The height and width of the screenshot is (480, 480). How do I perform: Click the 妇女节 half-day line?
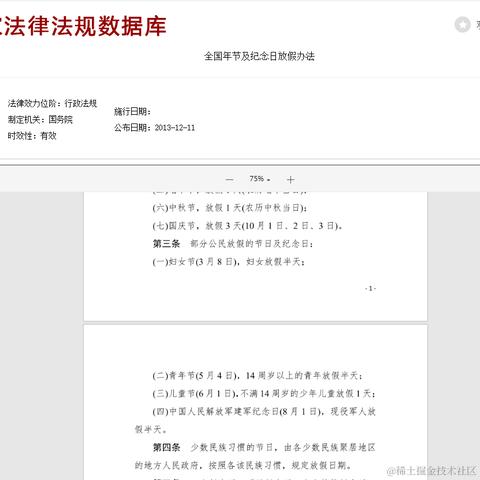(229, 262)
